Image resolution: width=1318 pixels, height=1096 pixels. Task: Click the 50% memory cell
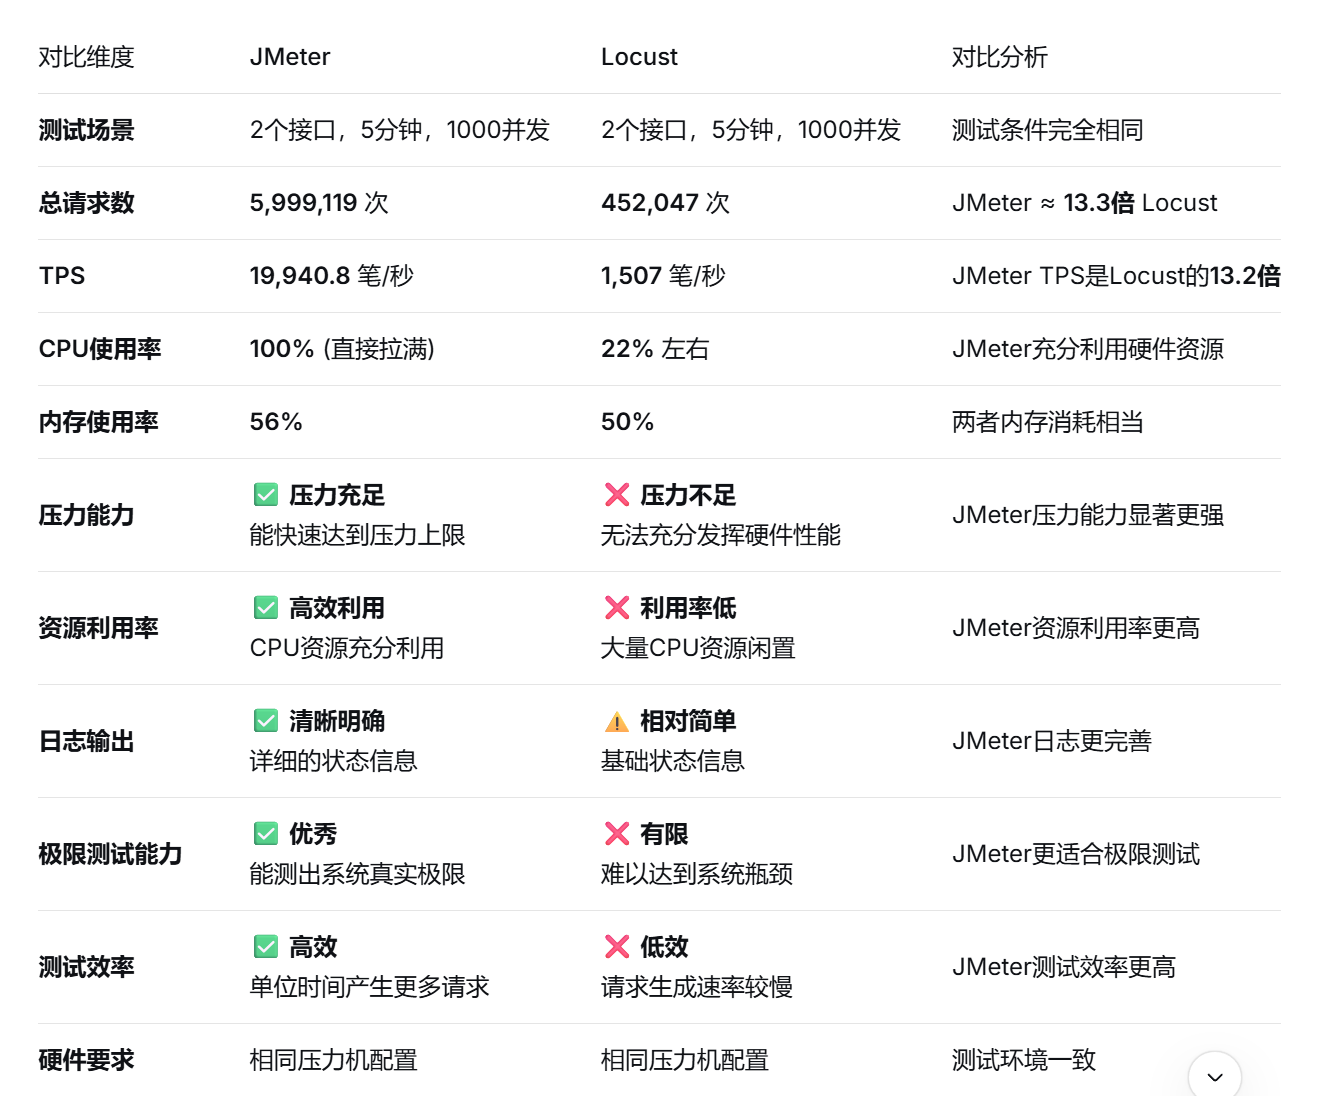[627, 422]
